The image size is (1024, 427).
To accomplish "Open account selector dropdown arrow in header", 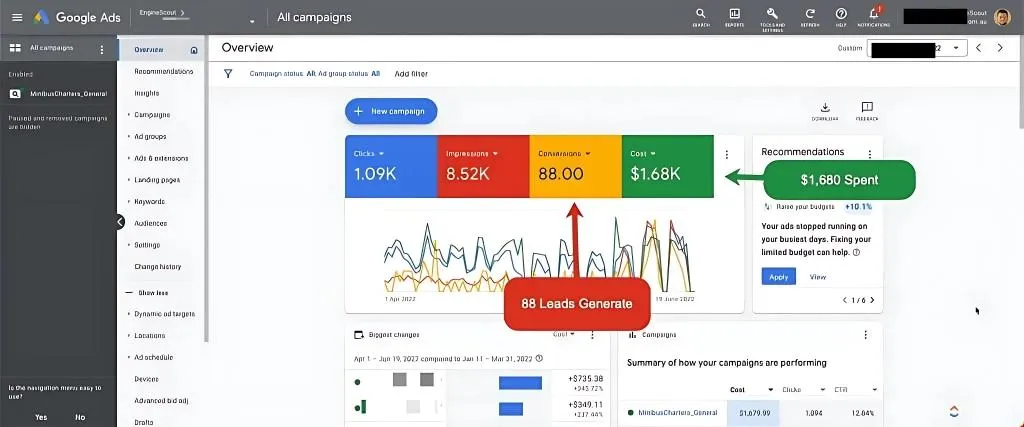I will [252, 21].
